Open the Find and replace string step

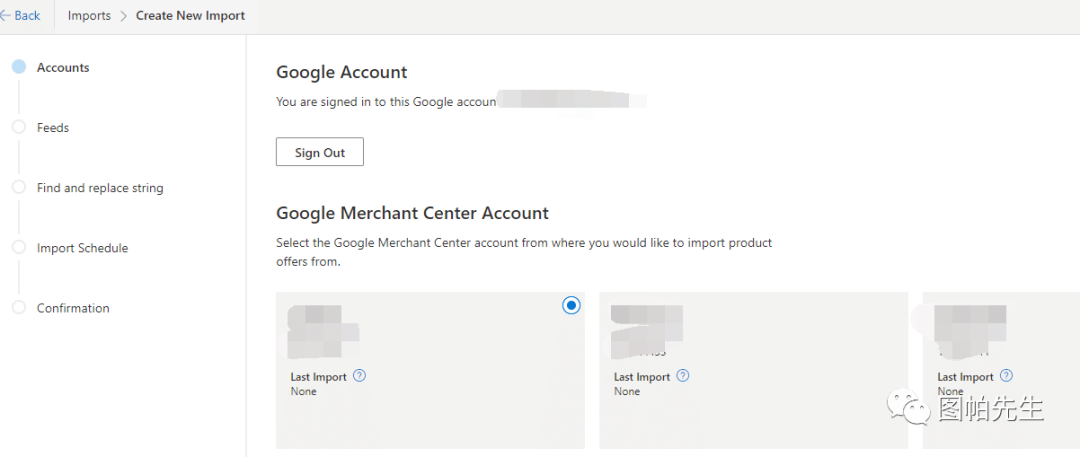(x=100, y=188)
